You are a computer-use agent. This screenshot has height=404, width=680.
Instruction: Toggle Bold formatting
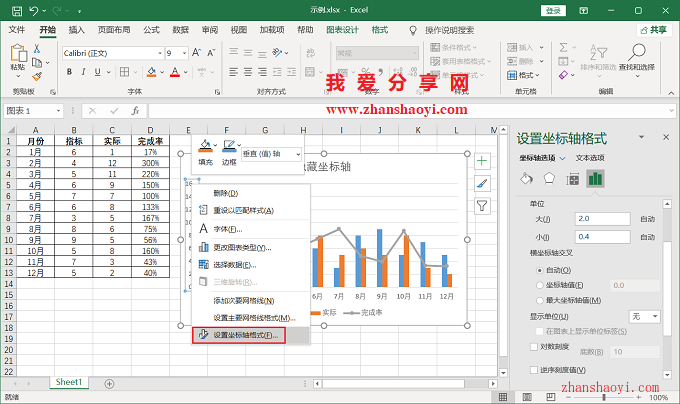[x=69, y=72]
